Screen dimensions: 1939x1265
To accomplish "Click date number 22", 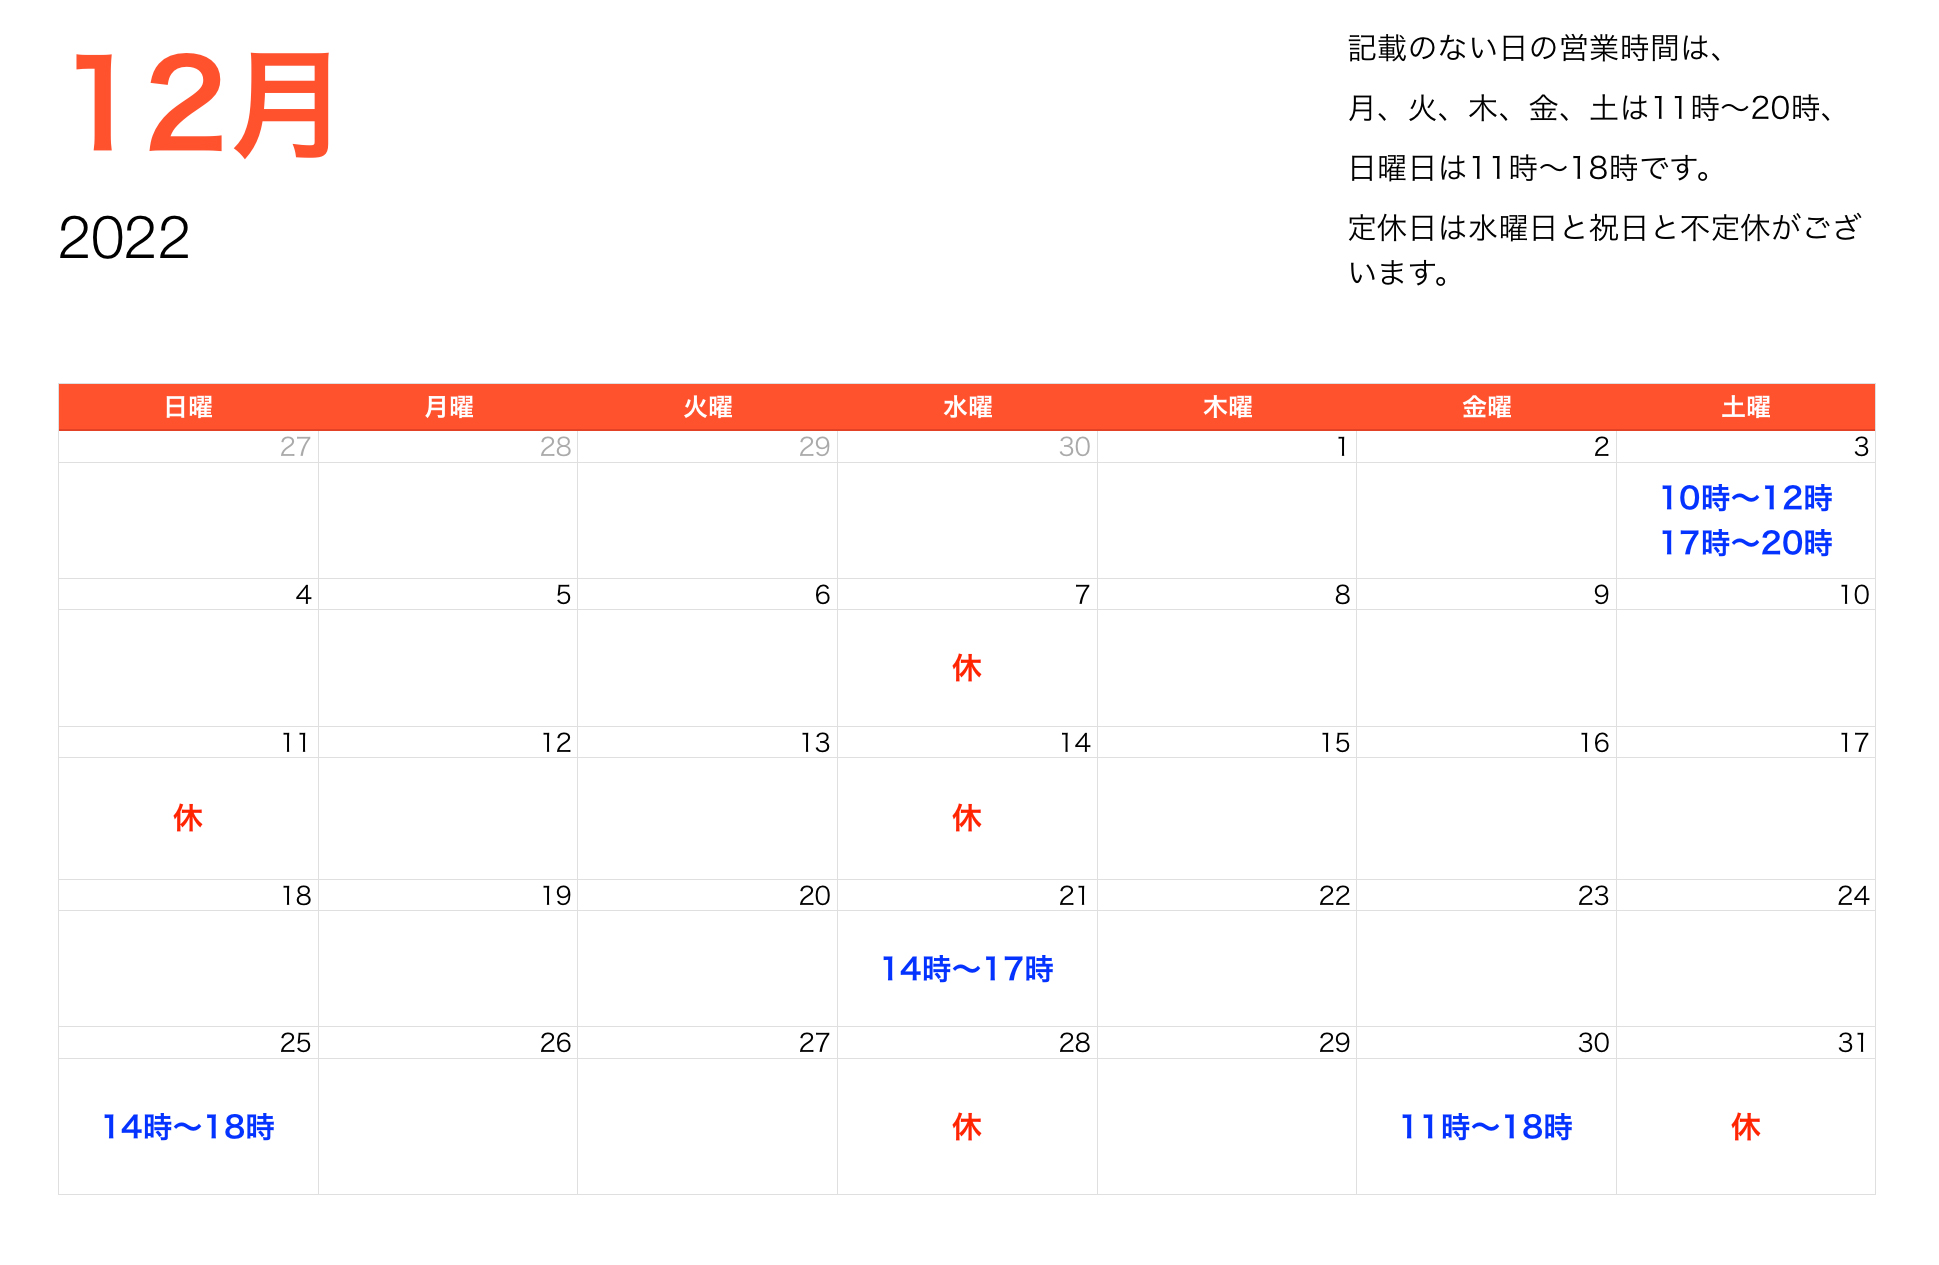I will (1334, 896).
